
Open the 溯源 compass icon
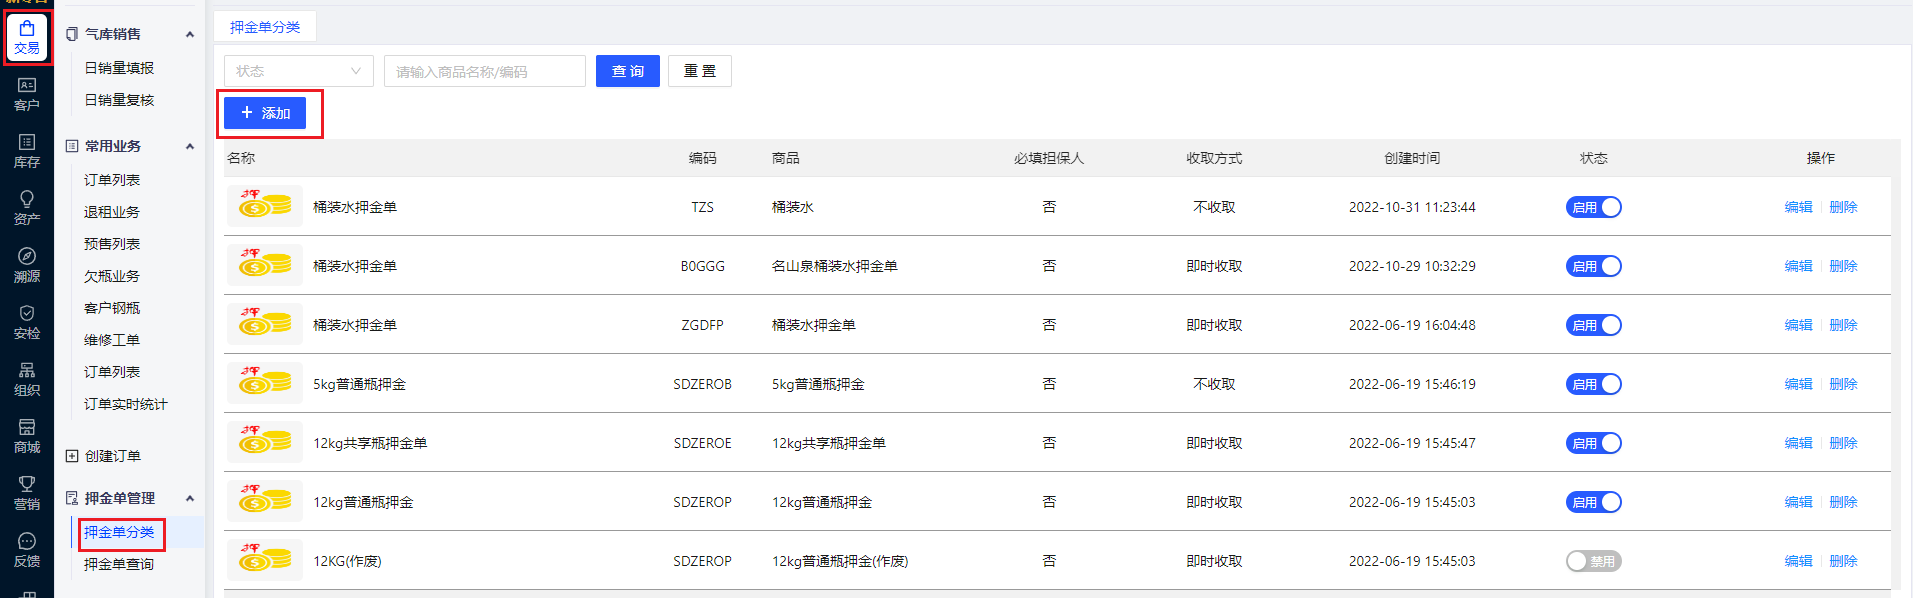tap(27, 265)
